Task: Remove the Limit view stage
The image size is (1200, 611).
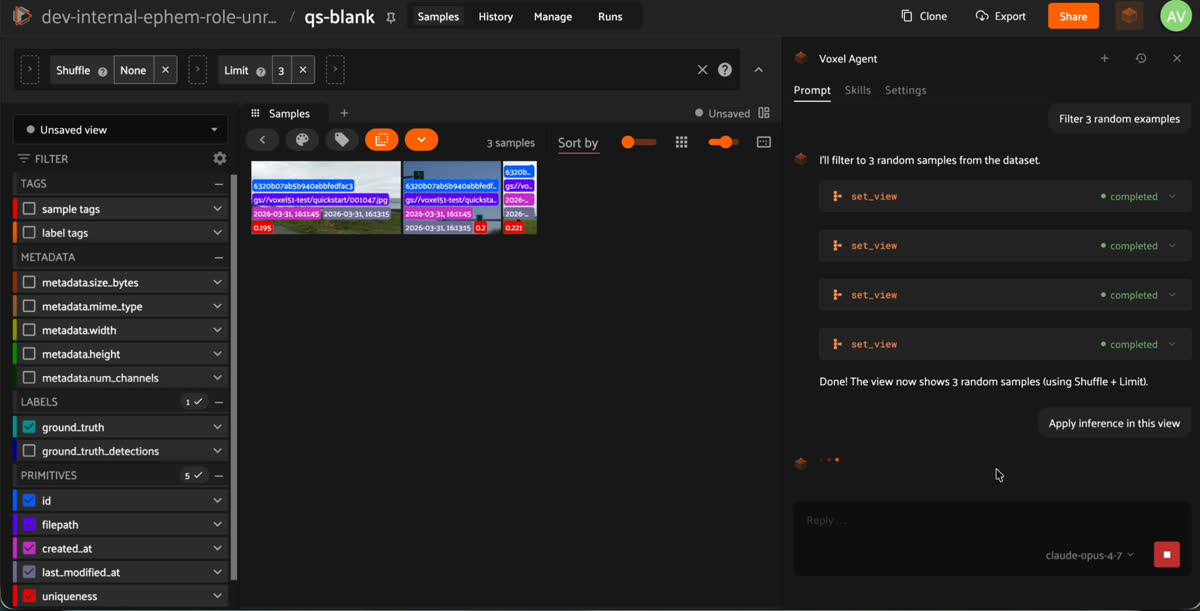Action: click(x=303, y=70)
